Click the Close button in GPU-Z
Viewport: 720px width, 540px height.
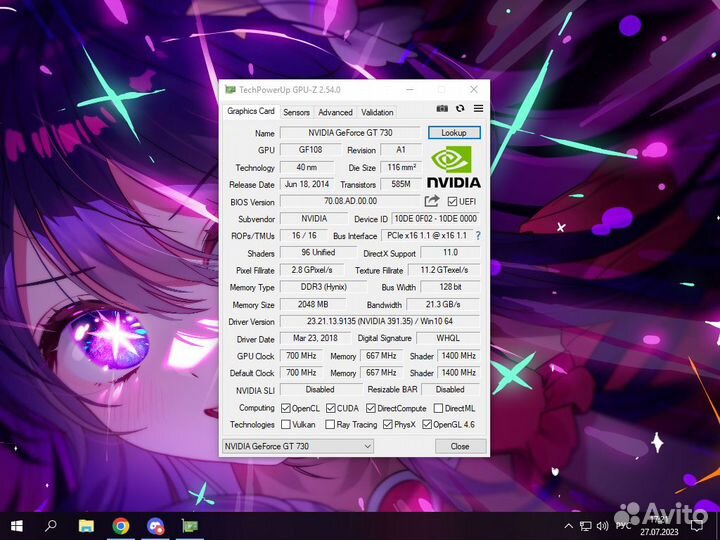459,446
